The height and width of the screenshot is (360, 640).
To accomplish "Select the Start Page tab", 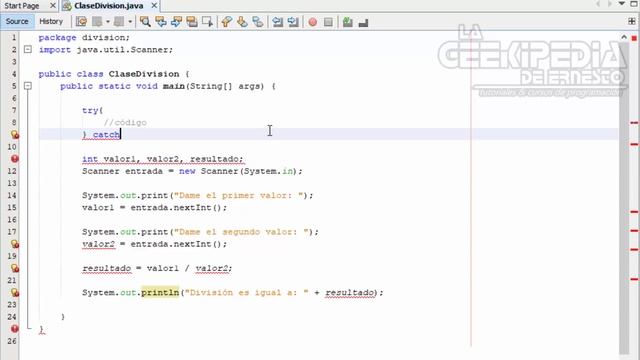I will (x=22, y=6).
